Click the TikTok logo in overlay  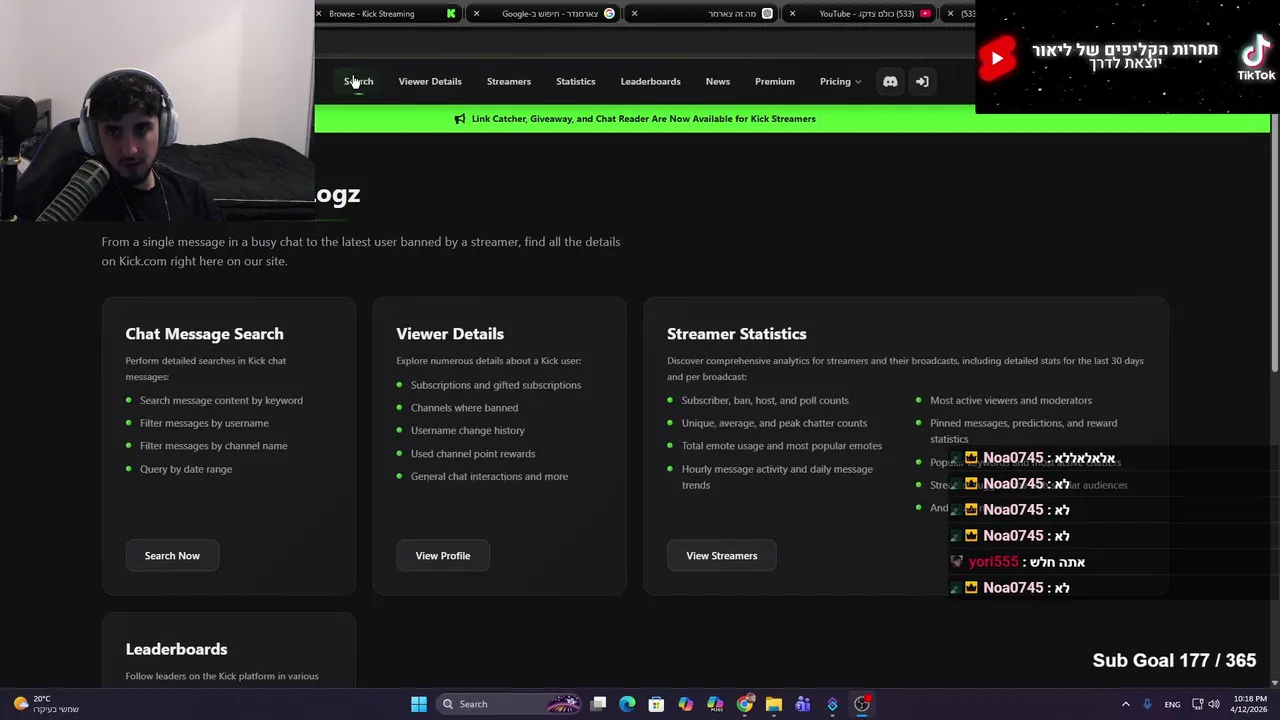(1256, 58)
